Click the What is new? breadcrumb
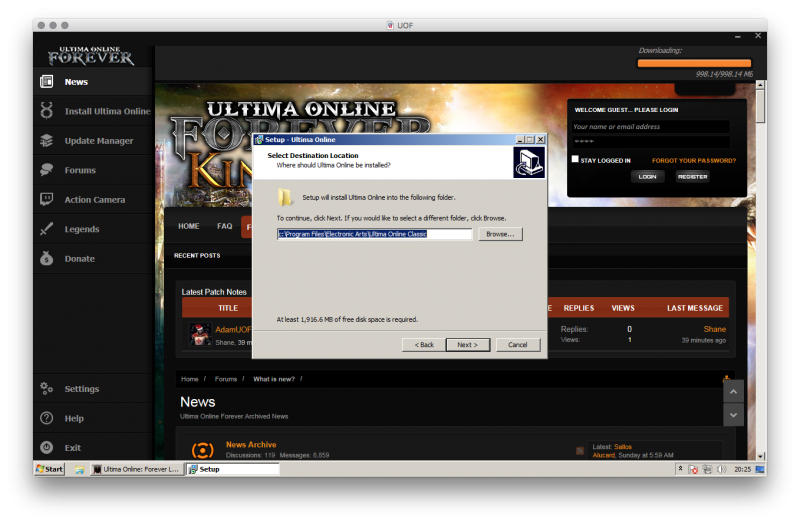This screenshot has height=524, width=800. 274,379
